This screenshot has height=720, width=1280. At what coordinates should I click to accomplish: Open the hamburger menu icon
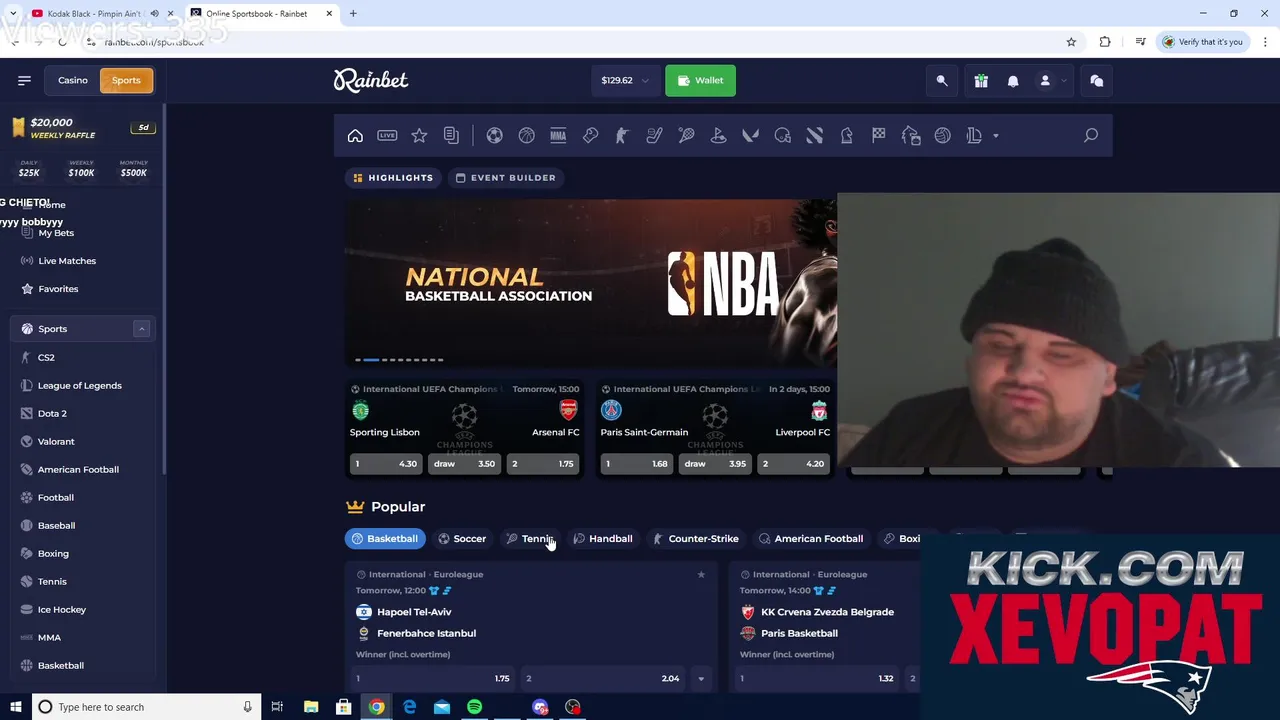pos(24,80)
